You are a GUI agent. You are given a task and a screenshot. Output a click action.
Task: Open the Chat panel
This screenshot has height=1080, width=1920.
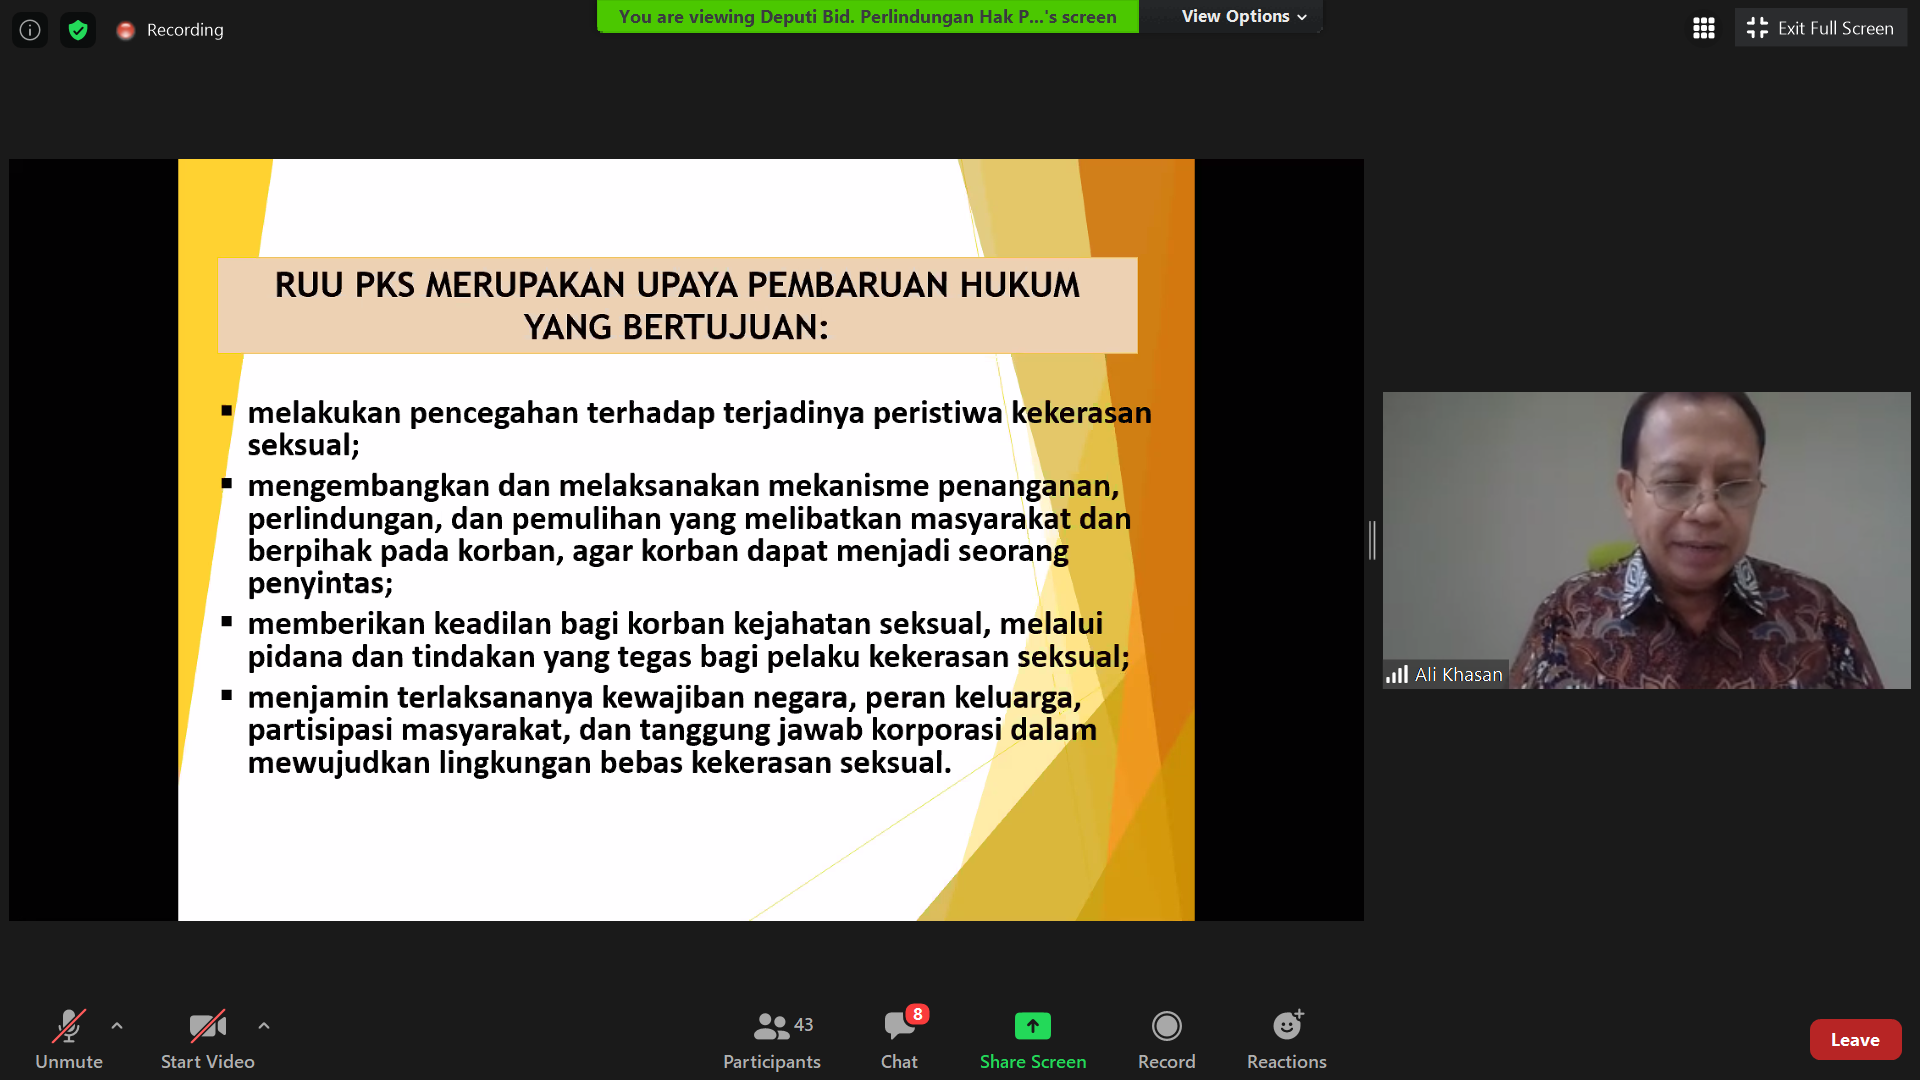899,1040
